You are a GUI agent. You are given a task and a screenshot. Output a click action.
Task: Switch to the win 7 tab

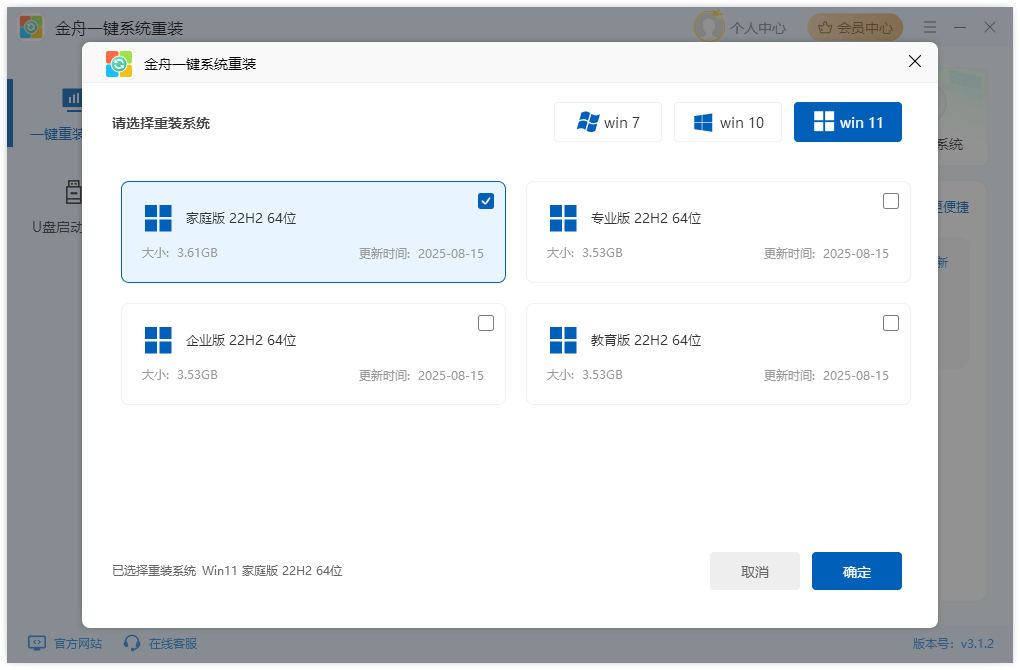pyautogui.click(x=608, y=122)
